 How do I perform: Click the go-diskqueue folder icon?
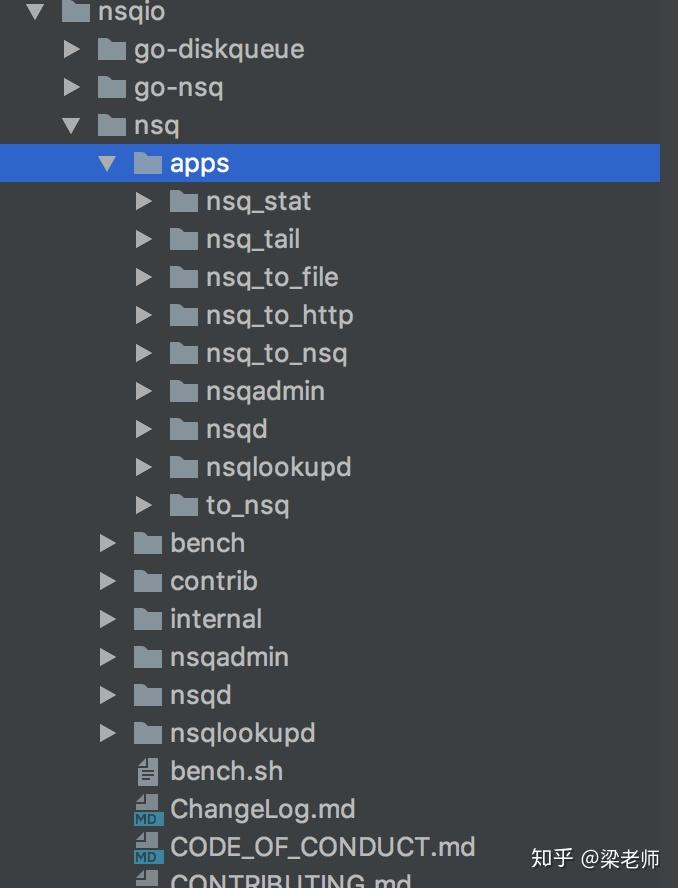click(111, 49)
